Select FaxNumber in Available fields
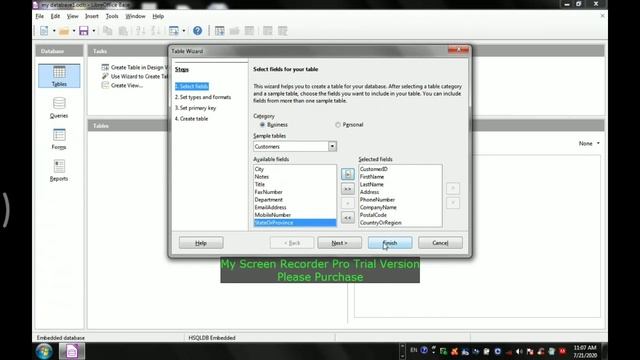 295,192
